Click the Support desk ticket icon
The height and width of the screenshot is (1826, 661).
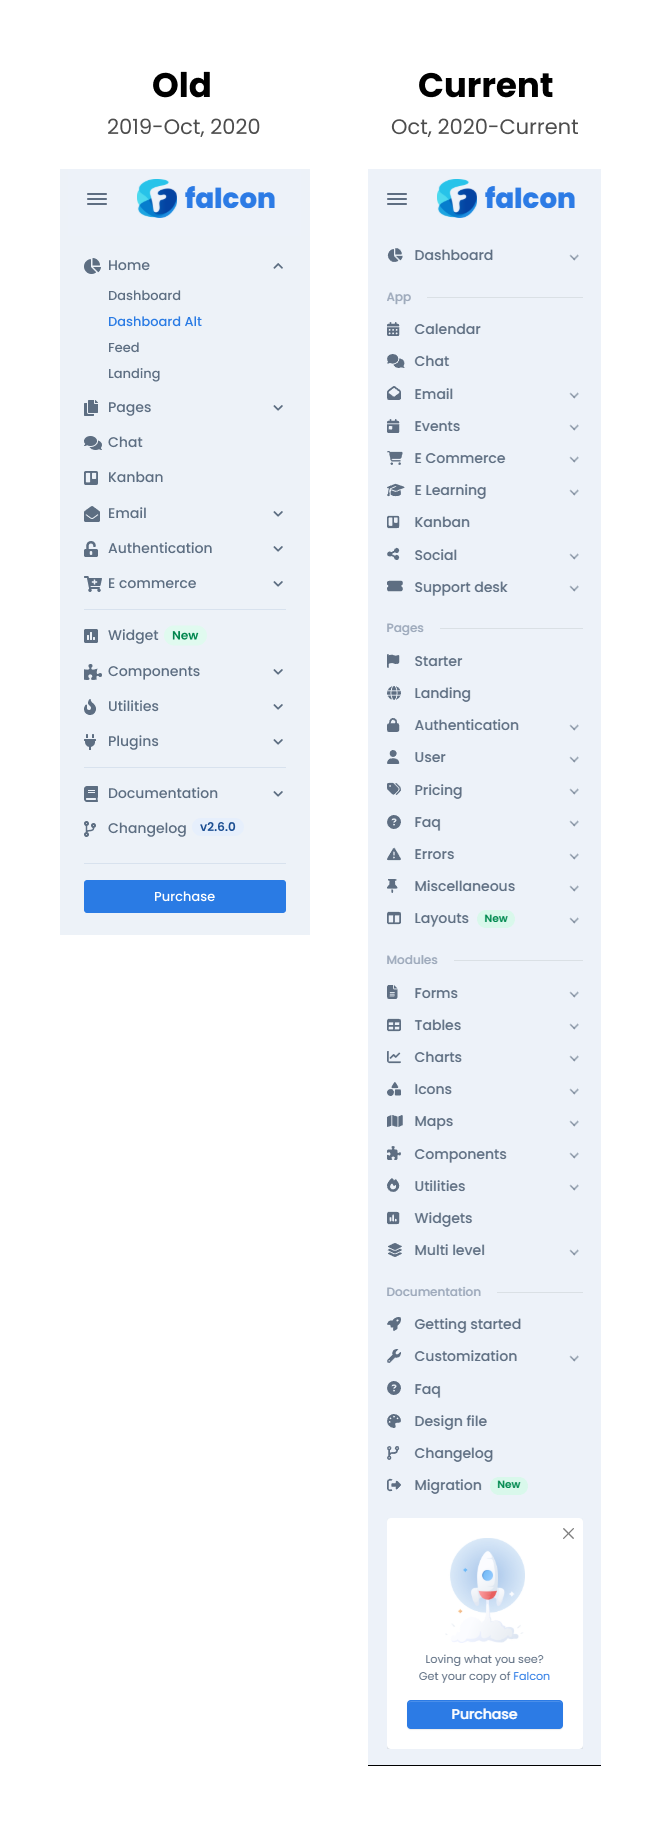[394, 587]
